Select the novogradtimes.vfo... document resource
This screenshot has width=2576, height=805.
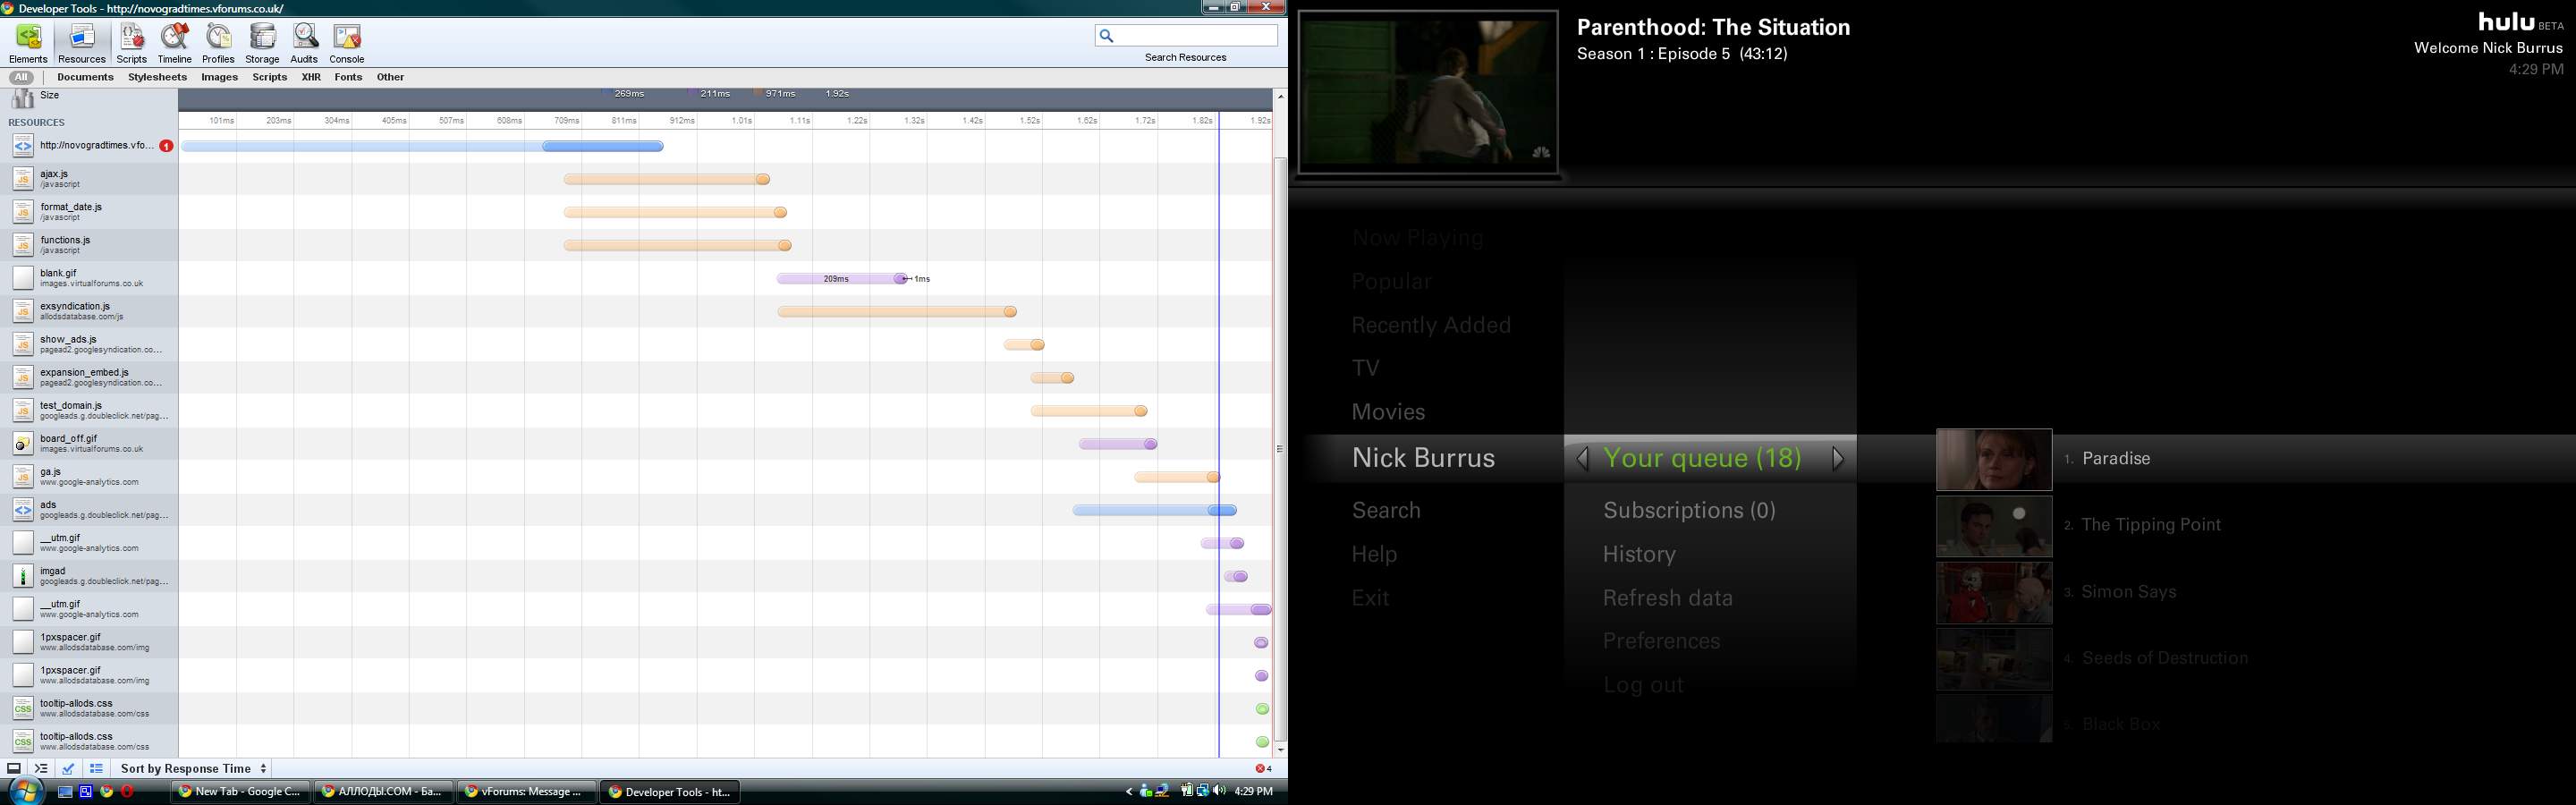(x=89, y=146)
